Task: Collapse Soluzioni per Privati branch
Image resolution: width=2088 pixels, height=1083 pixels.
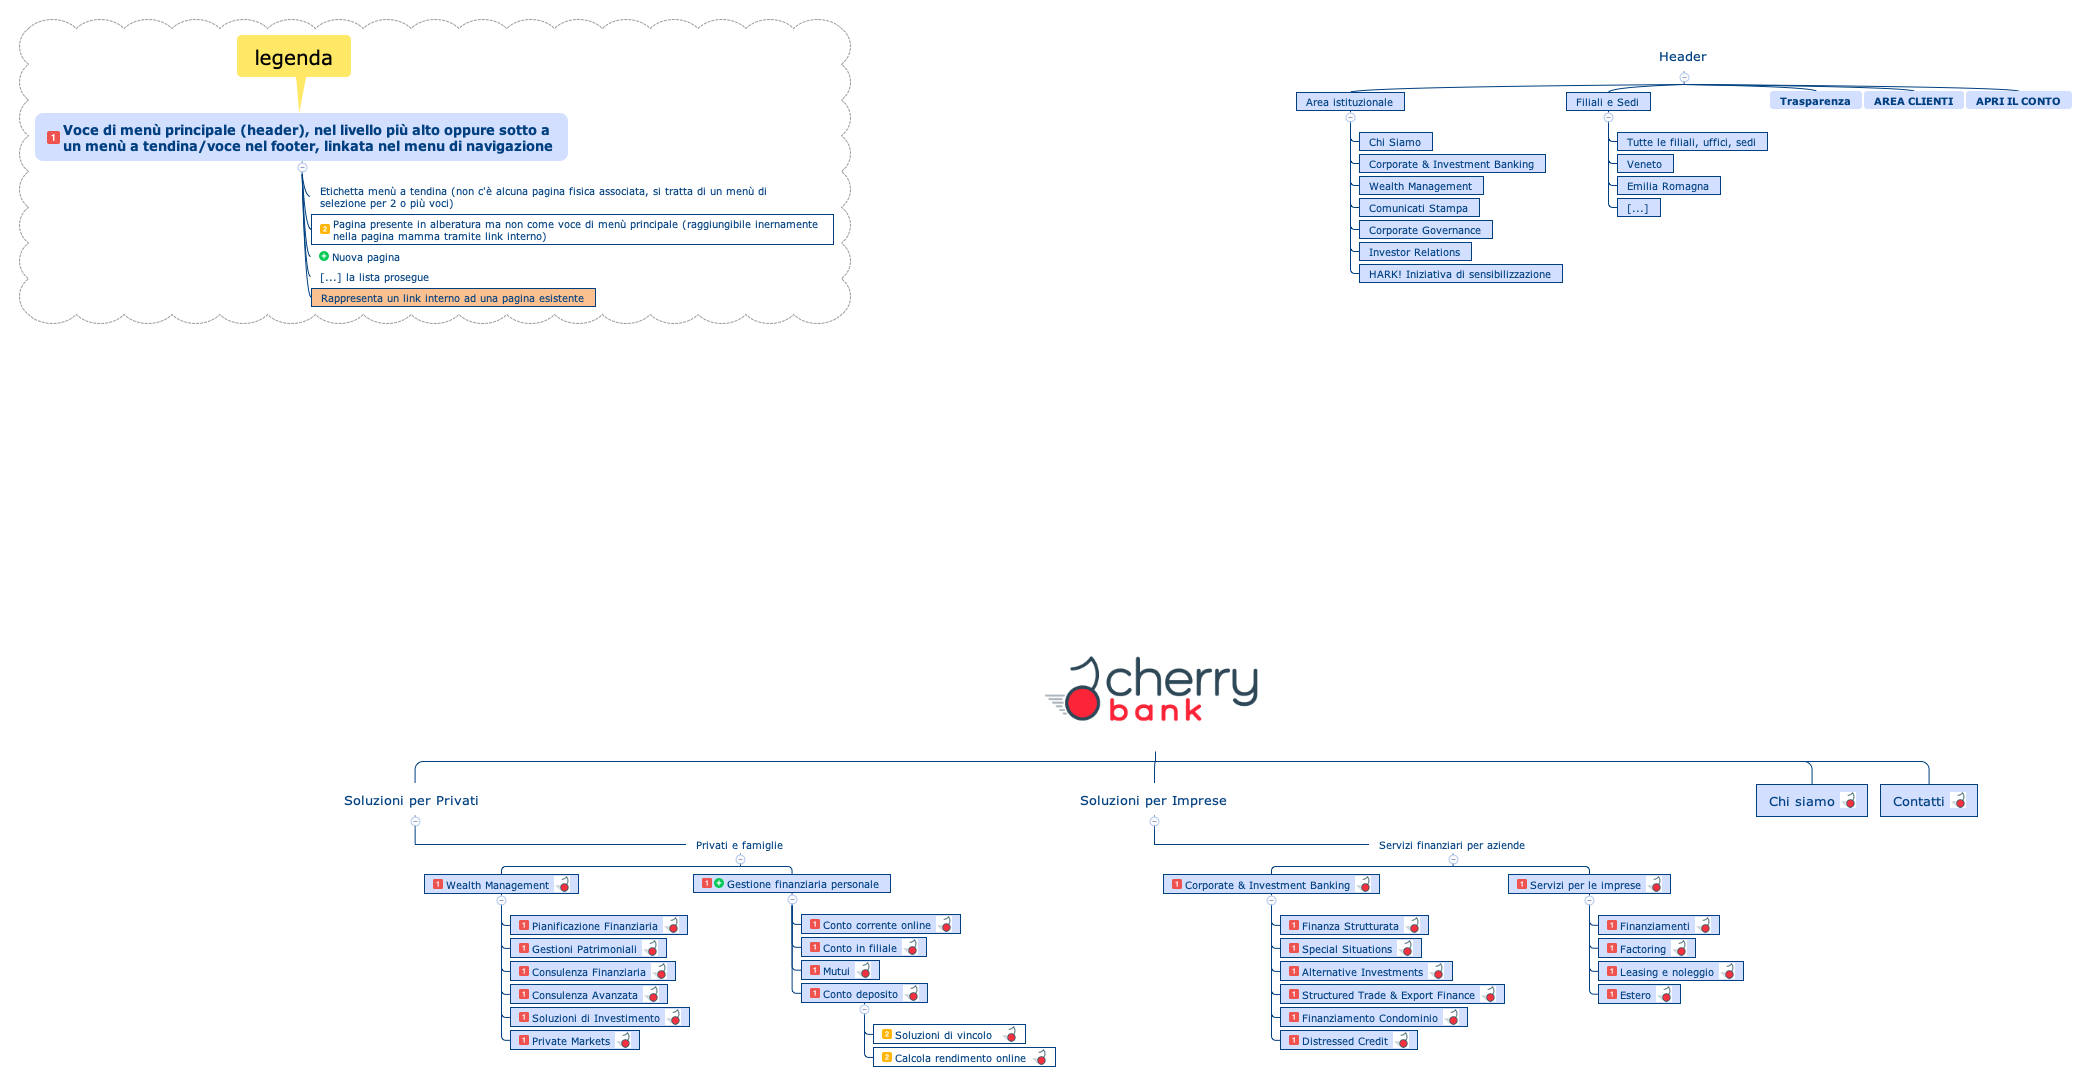Action: [415, 821]
